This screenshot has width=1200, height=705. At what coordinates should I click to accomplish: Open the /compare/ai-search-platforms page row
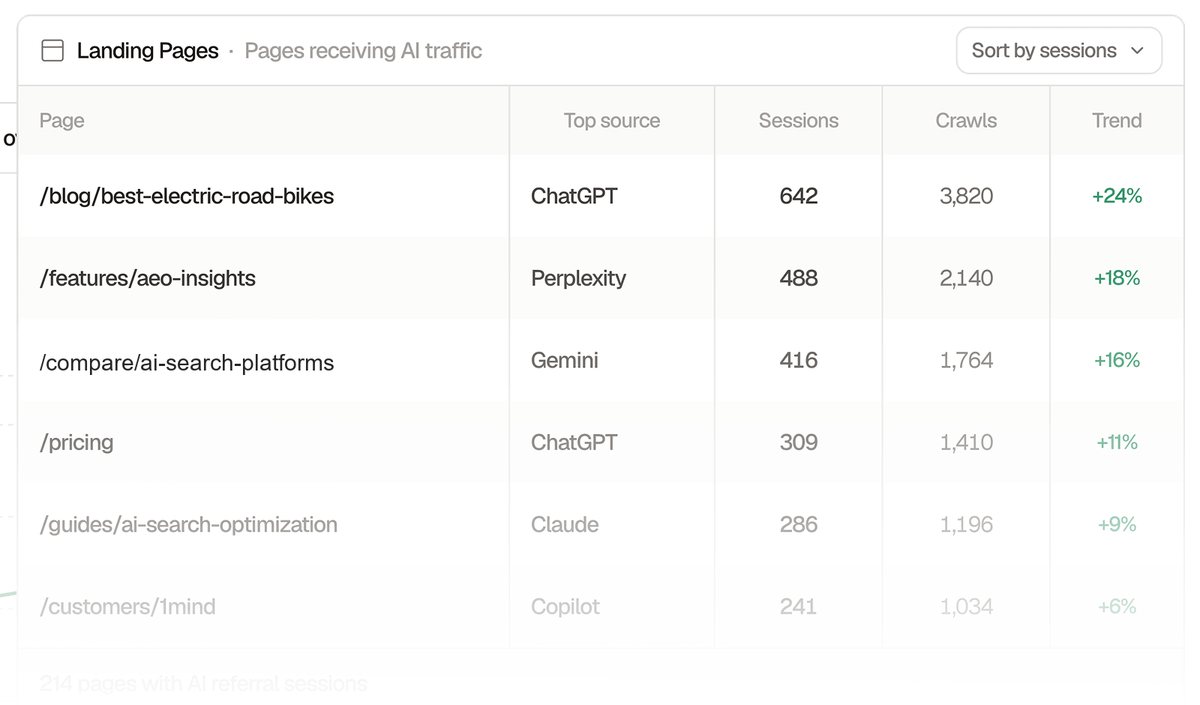(600, 360)
